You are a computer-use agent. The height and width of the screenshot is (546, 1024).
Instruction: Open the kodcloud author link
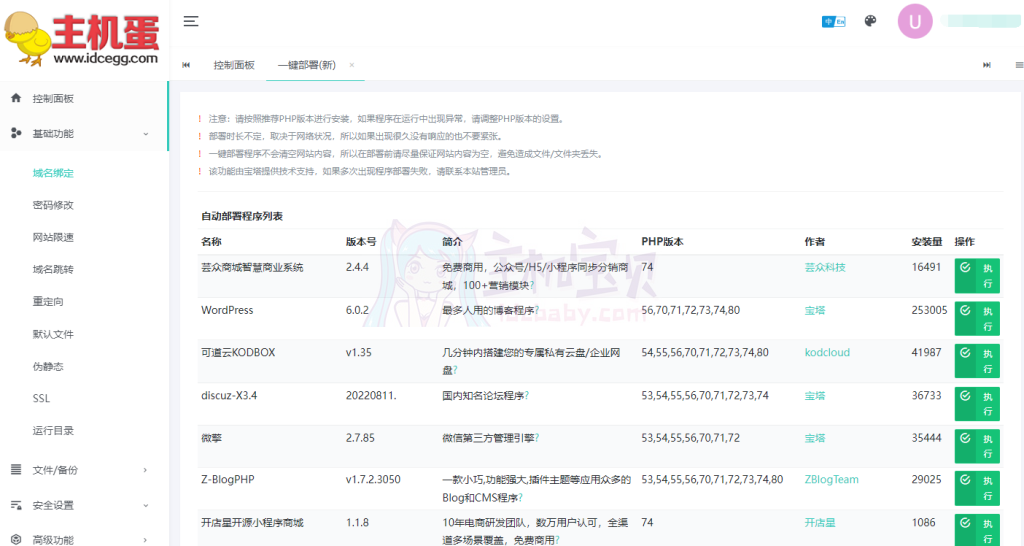click(x=825, y=353)
